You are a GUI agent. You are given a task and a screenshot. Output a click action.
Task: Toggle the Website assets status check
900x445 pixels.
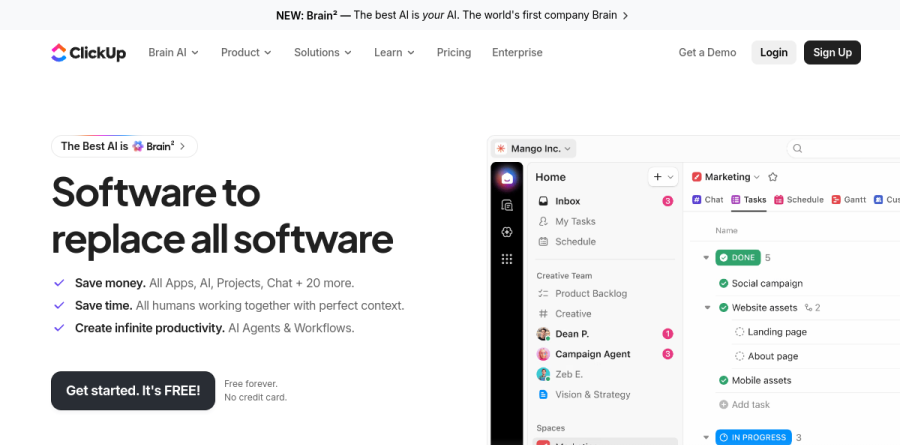pos(724,308)
